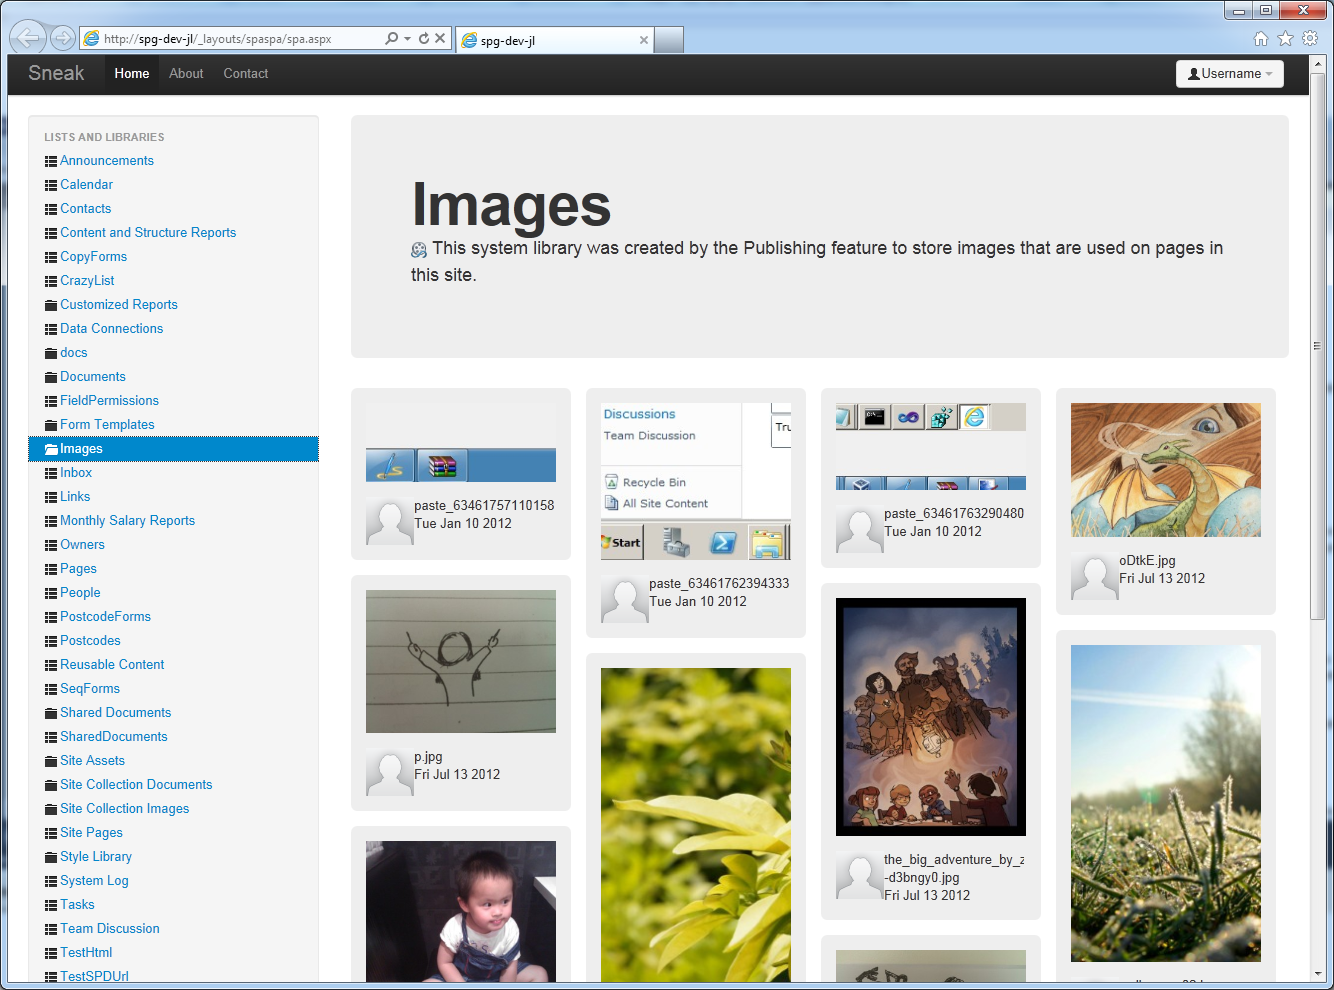
Task: Refresh the page using the reload icon
Action: tap(424, 39)
